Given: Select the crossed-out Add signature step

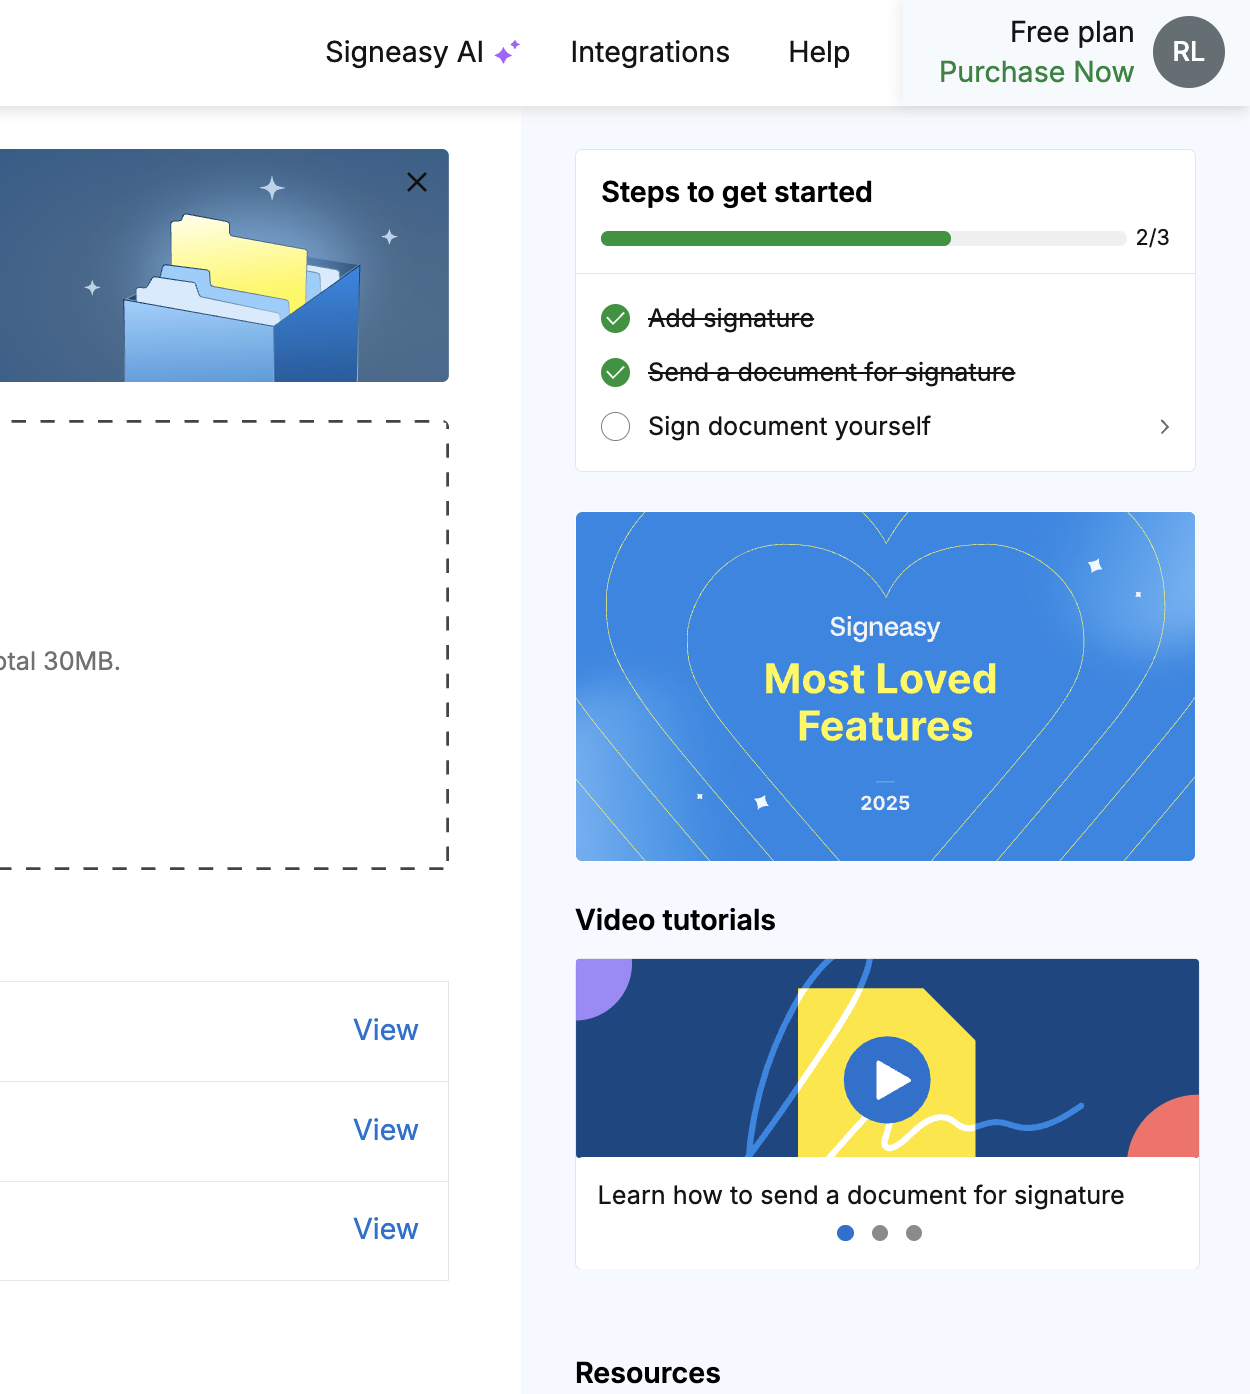Looking at the screenshot, I should (x=731, y=319).
